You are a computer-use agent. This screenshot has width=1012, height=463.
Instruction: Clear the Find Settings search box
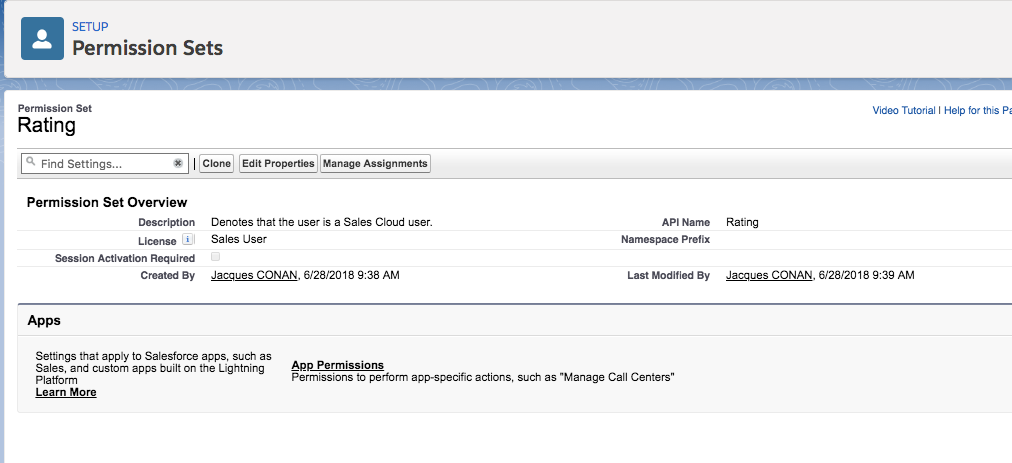(x=178, y=163)
